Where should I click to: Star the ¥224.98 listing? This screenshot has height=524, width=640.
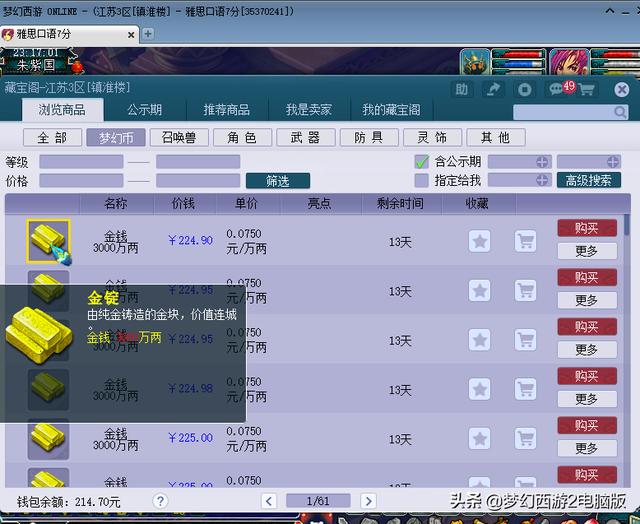(480, 389)
